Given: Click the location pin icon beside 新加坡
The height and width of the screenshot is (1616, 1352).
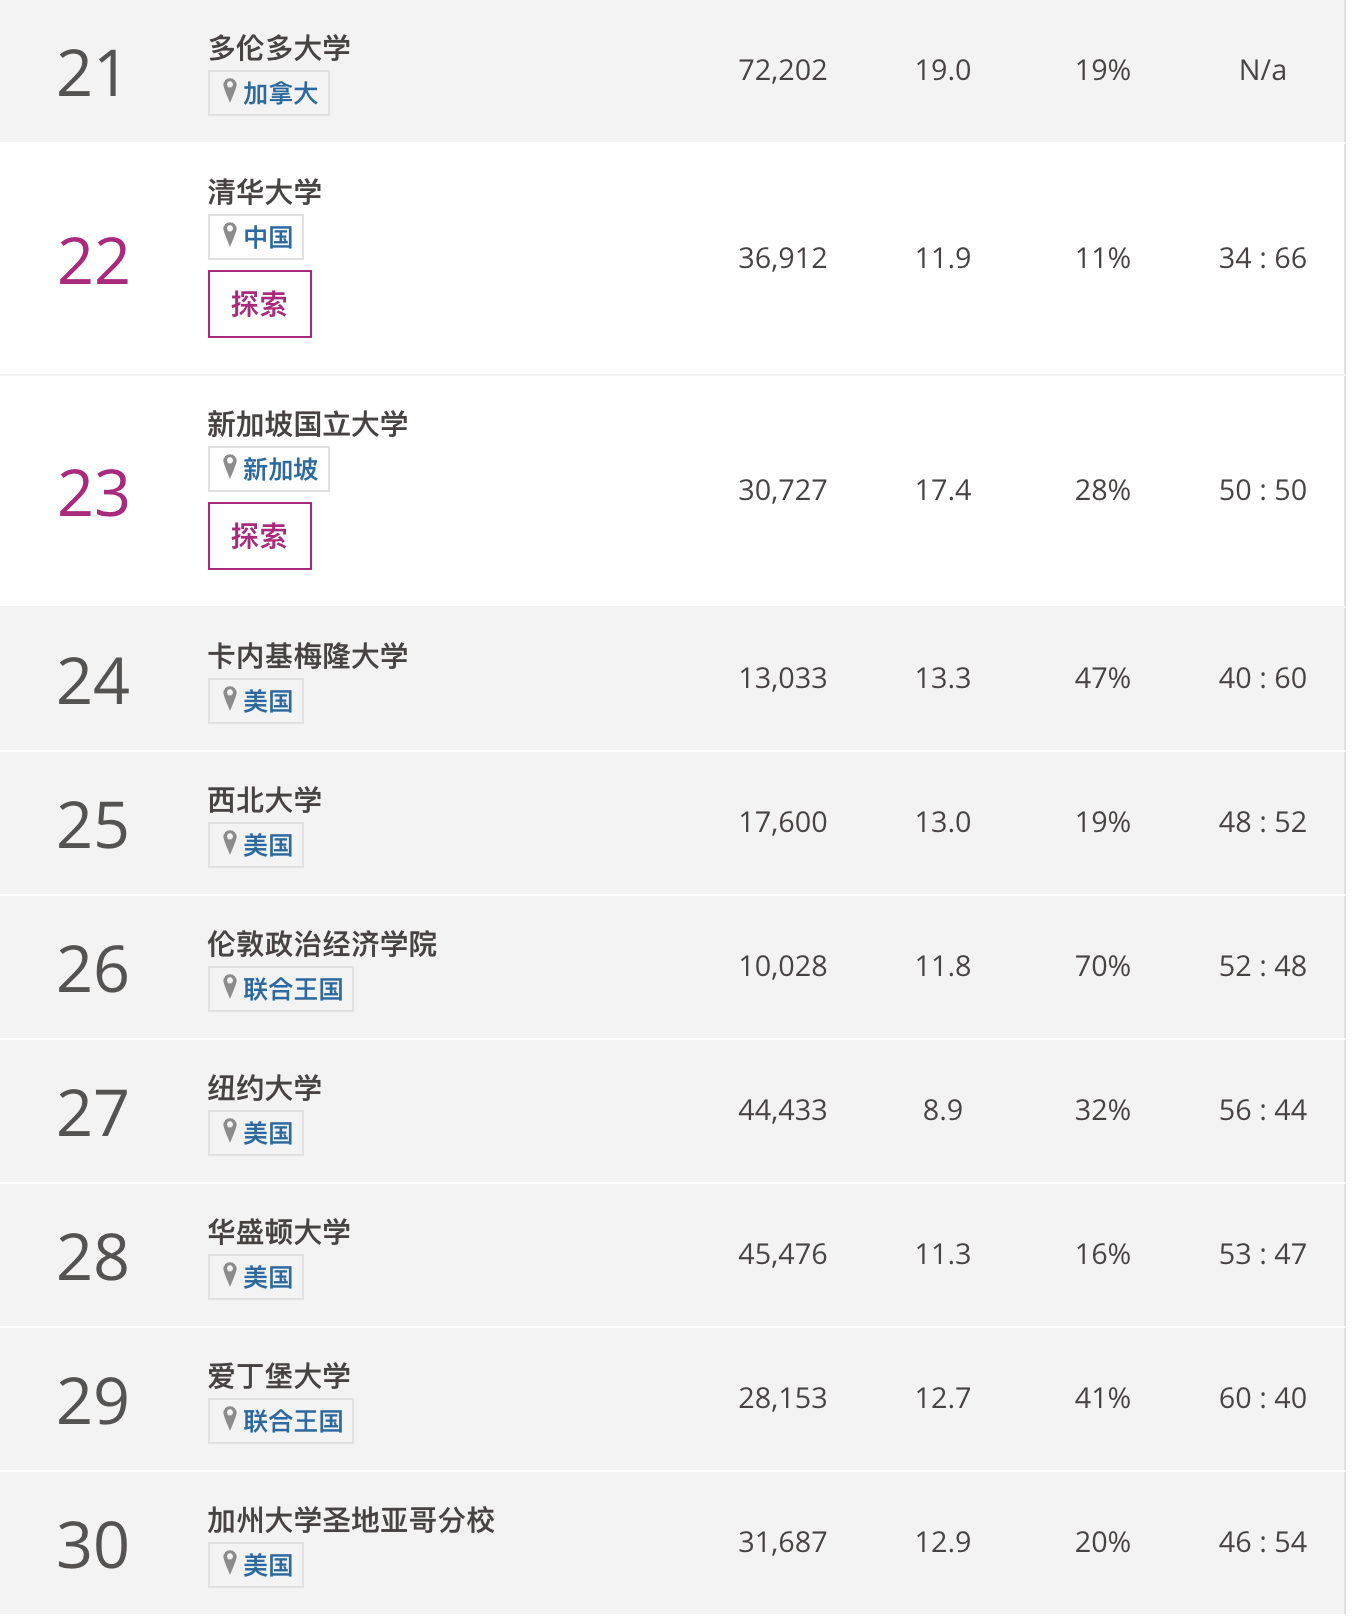Looking at the screenshot, I should pos(230,467).
